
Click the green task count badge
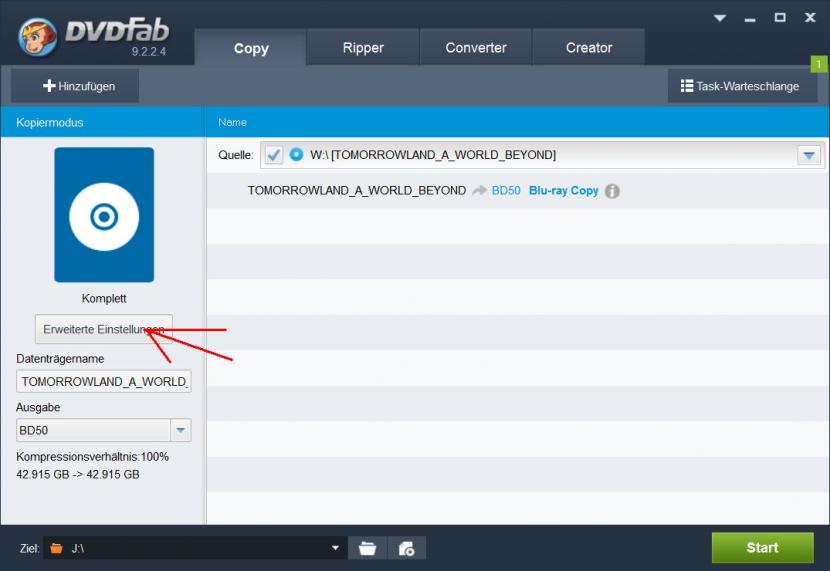(818, 64)
